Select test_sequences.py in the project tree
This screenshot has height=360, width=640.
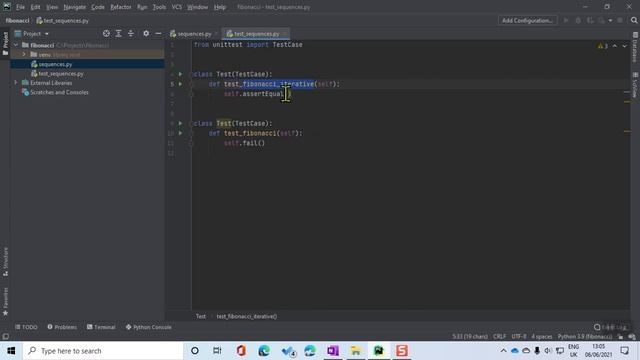tap(61, 73)
